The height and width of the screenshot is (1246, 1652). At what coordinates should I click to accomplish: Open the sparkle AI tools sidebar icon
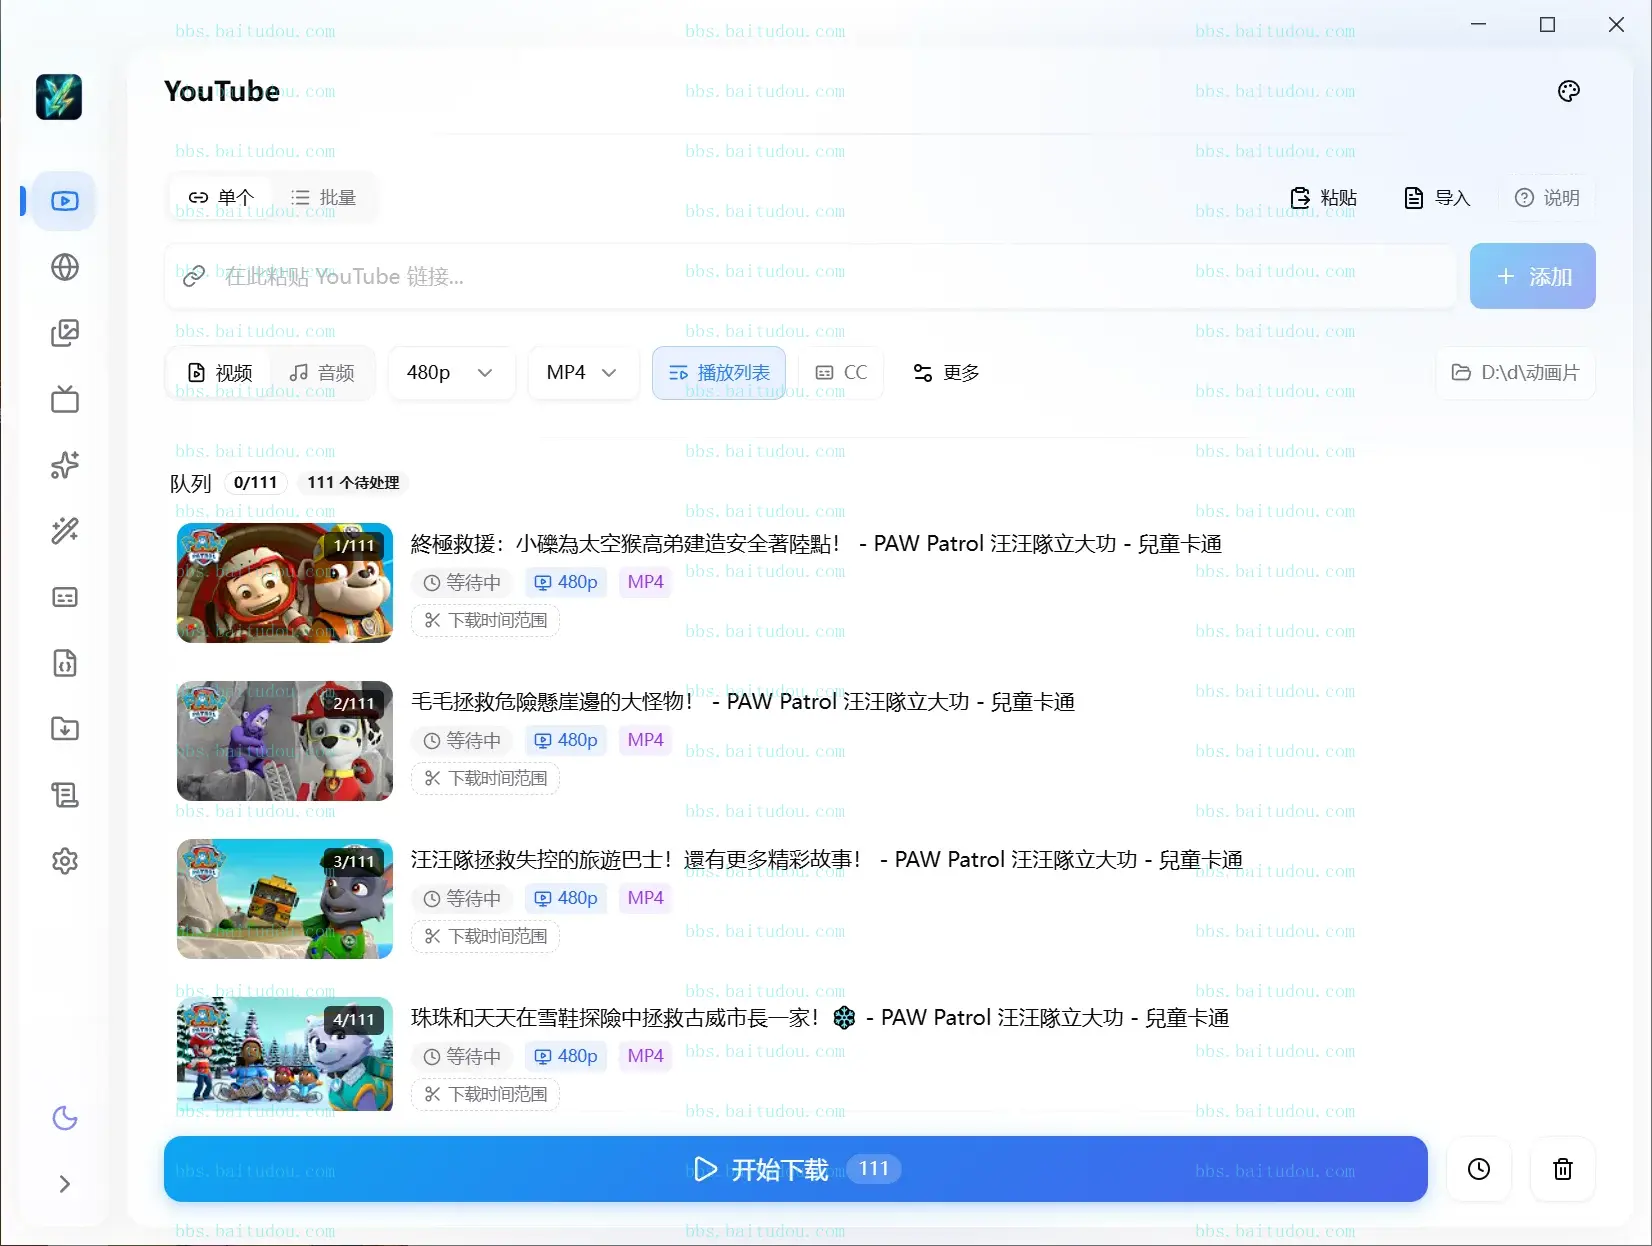(x=65, y=465)
